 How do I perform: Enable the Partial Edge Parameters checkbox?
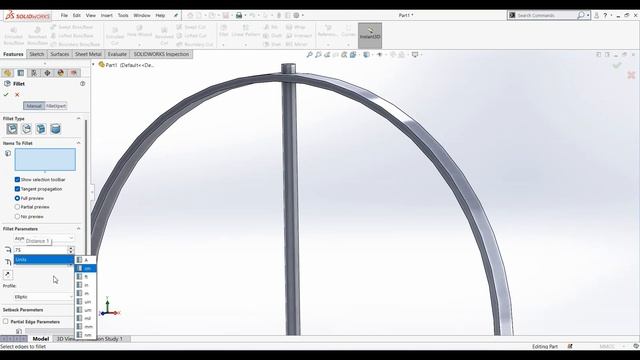coord(6,322)
